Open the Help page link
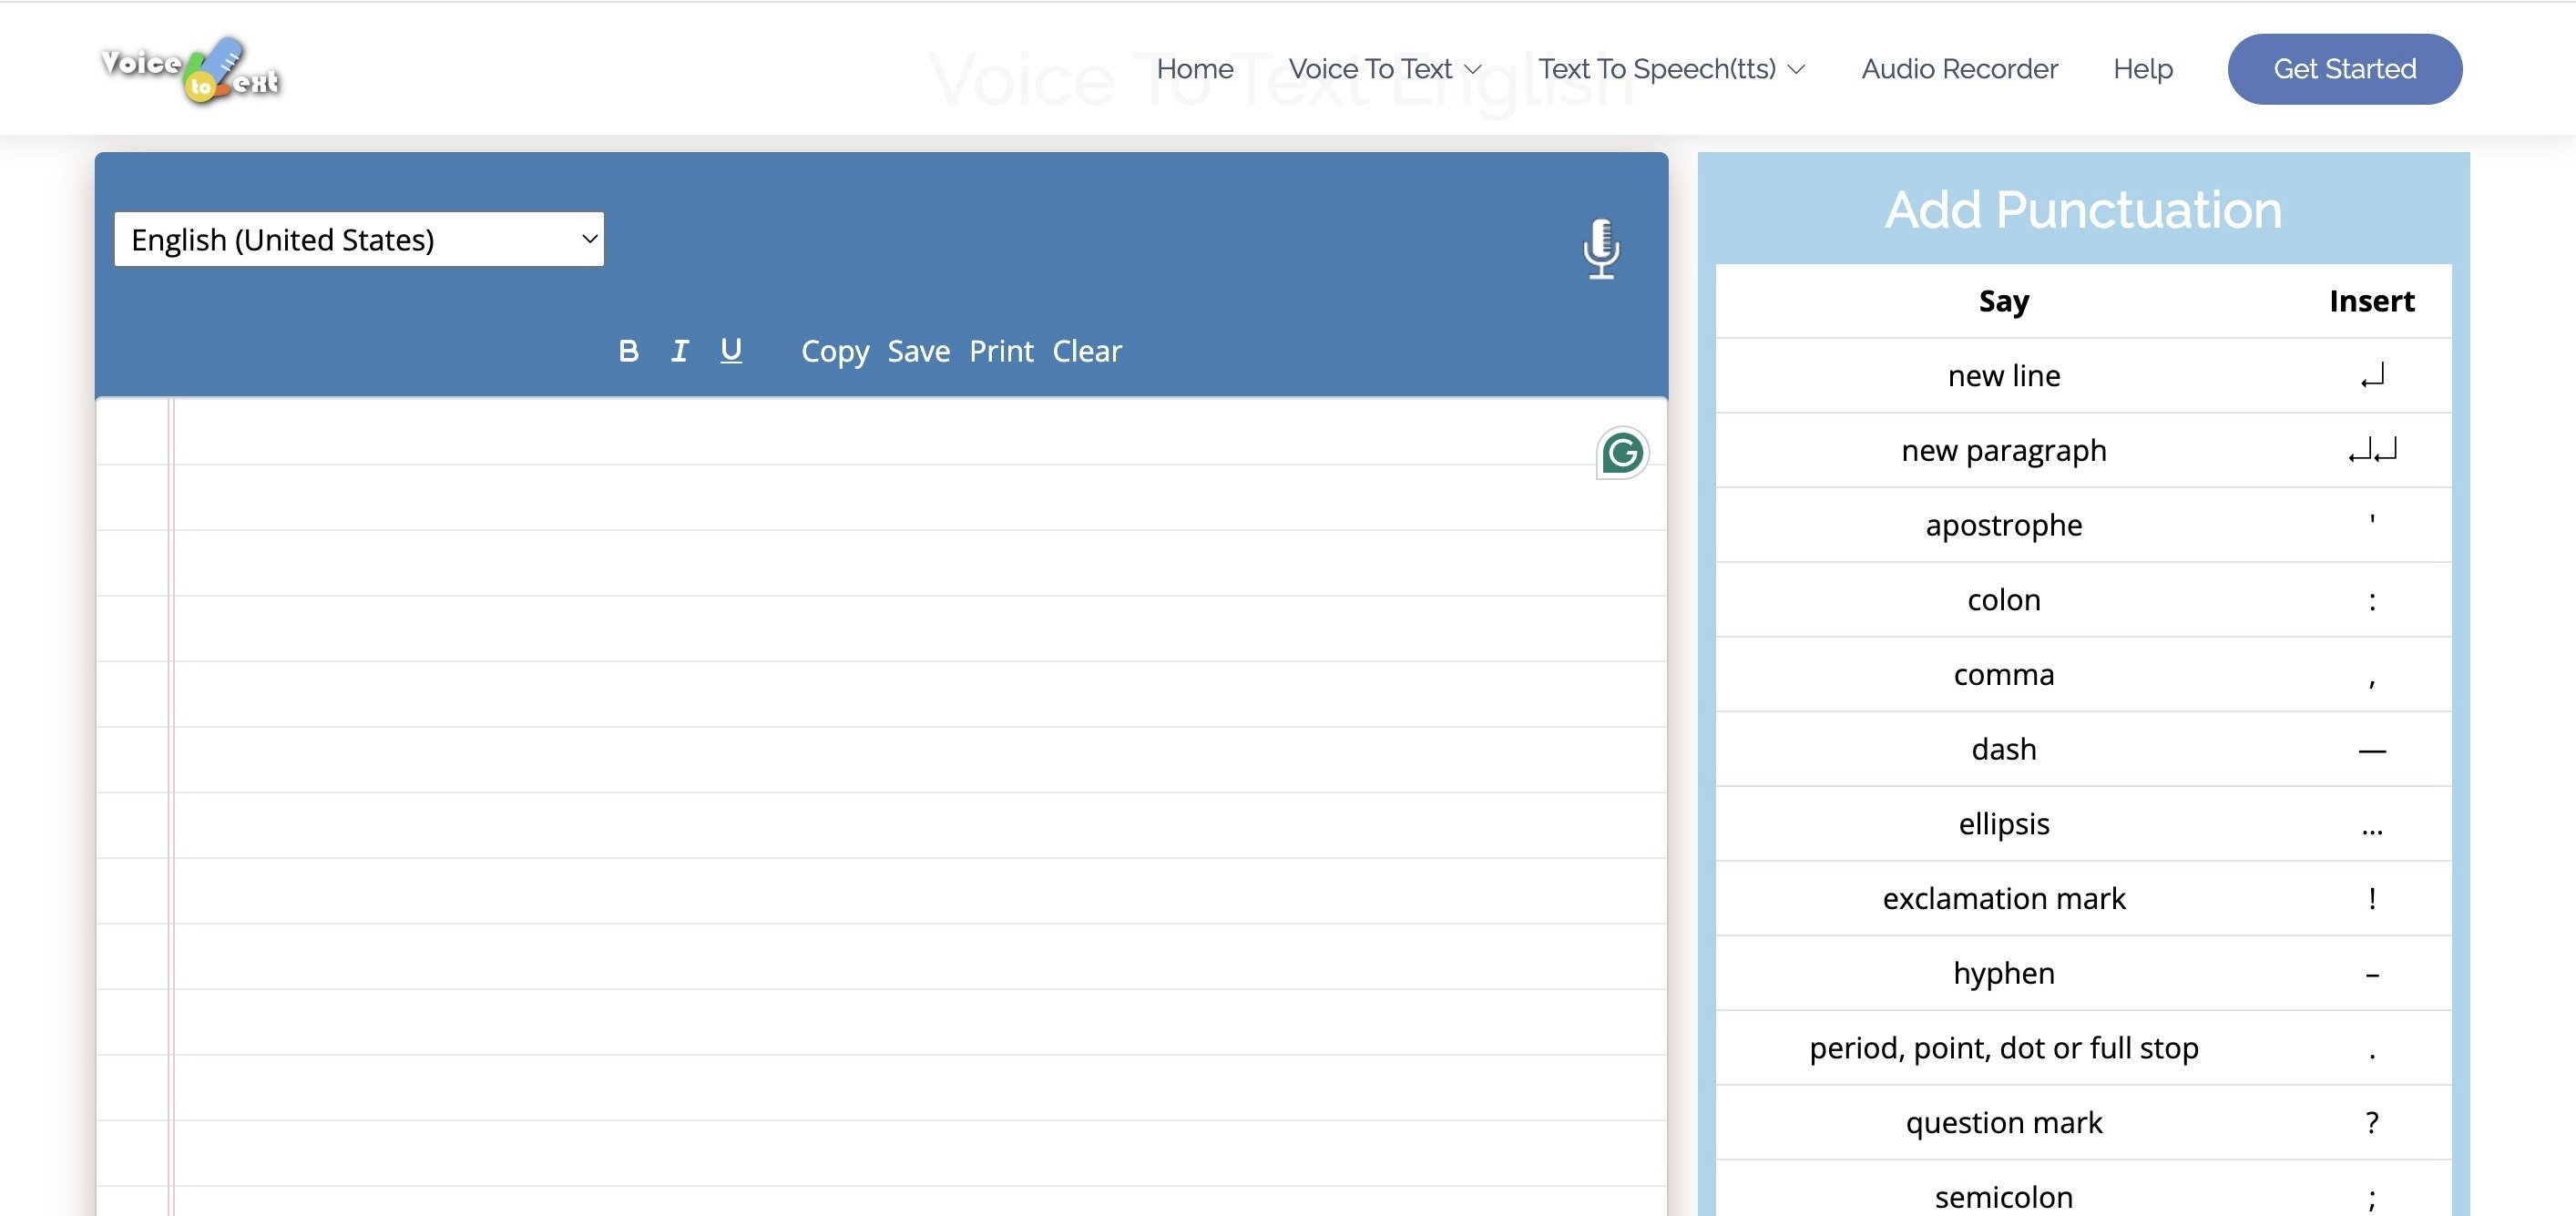Image resolution: width=2576 pixels, height=1216 pixels. point(2142,69)
